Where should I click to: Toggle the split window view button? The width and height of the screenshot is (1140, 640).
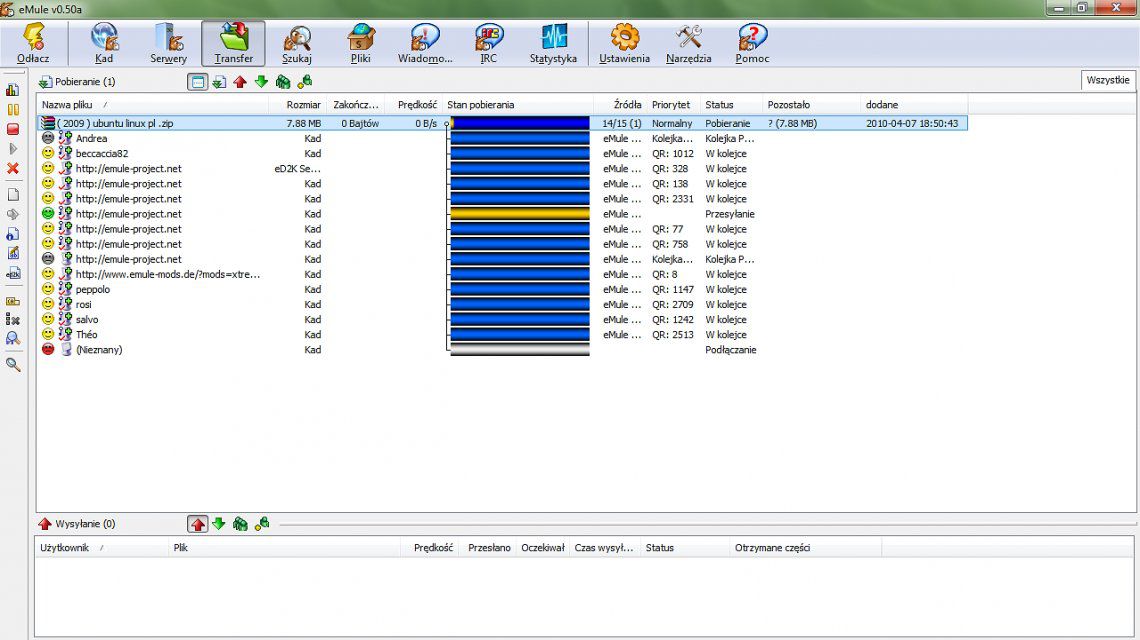198,82
